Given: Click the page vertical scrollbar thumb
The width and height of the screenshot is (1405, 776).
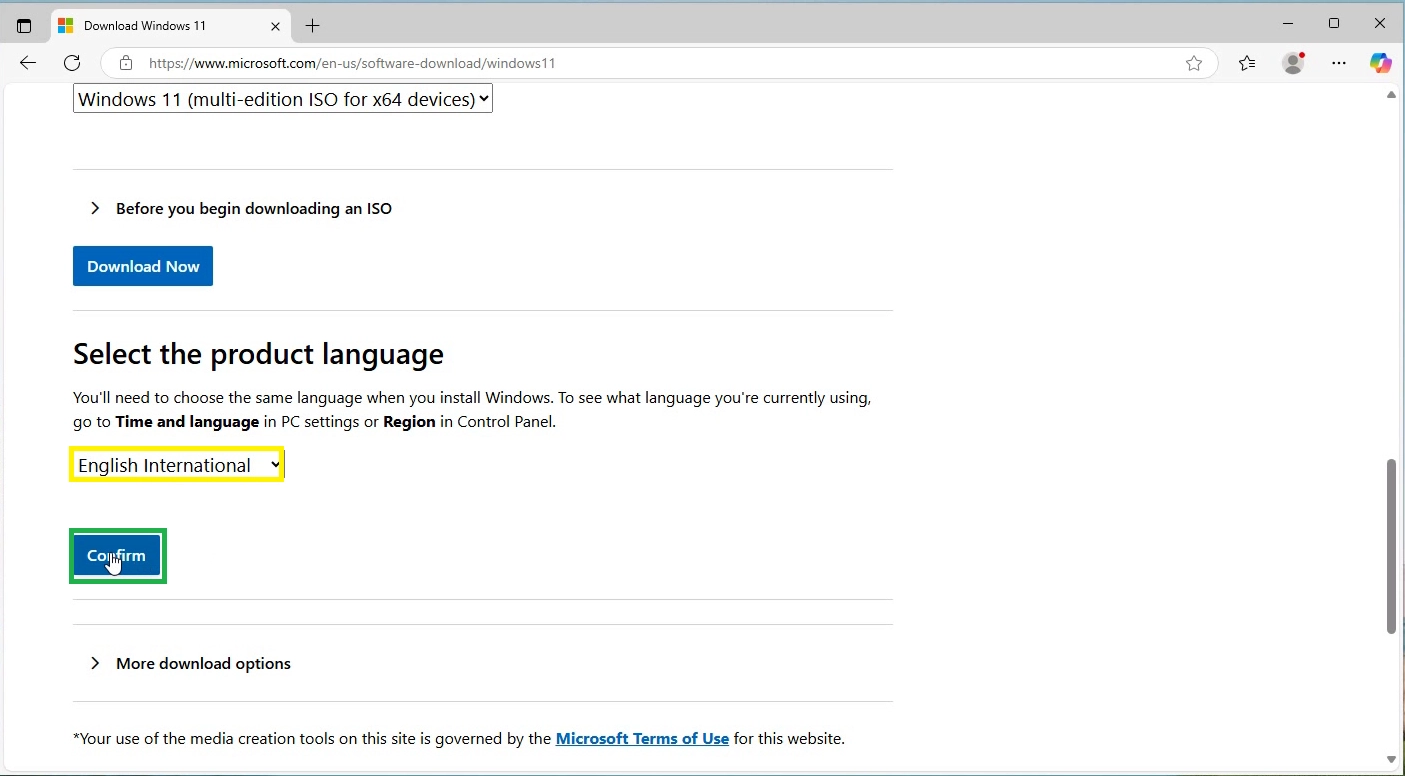Looking at the screenshot, I should tap(1391, 546).
